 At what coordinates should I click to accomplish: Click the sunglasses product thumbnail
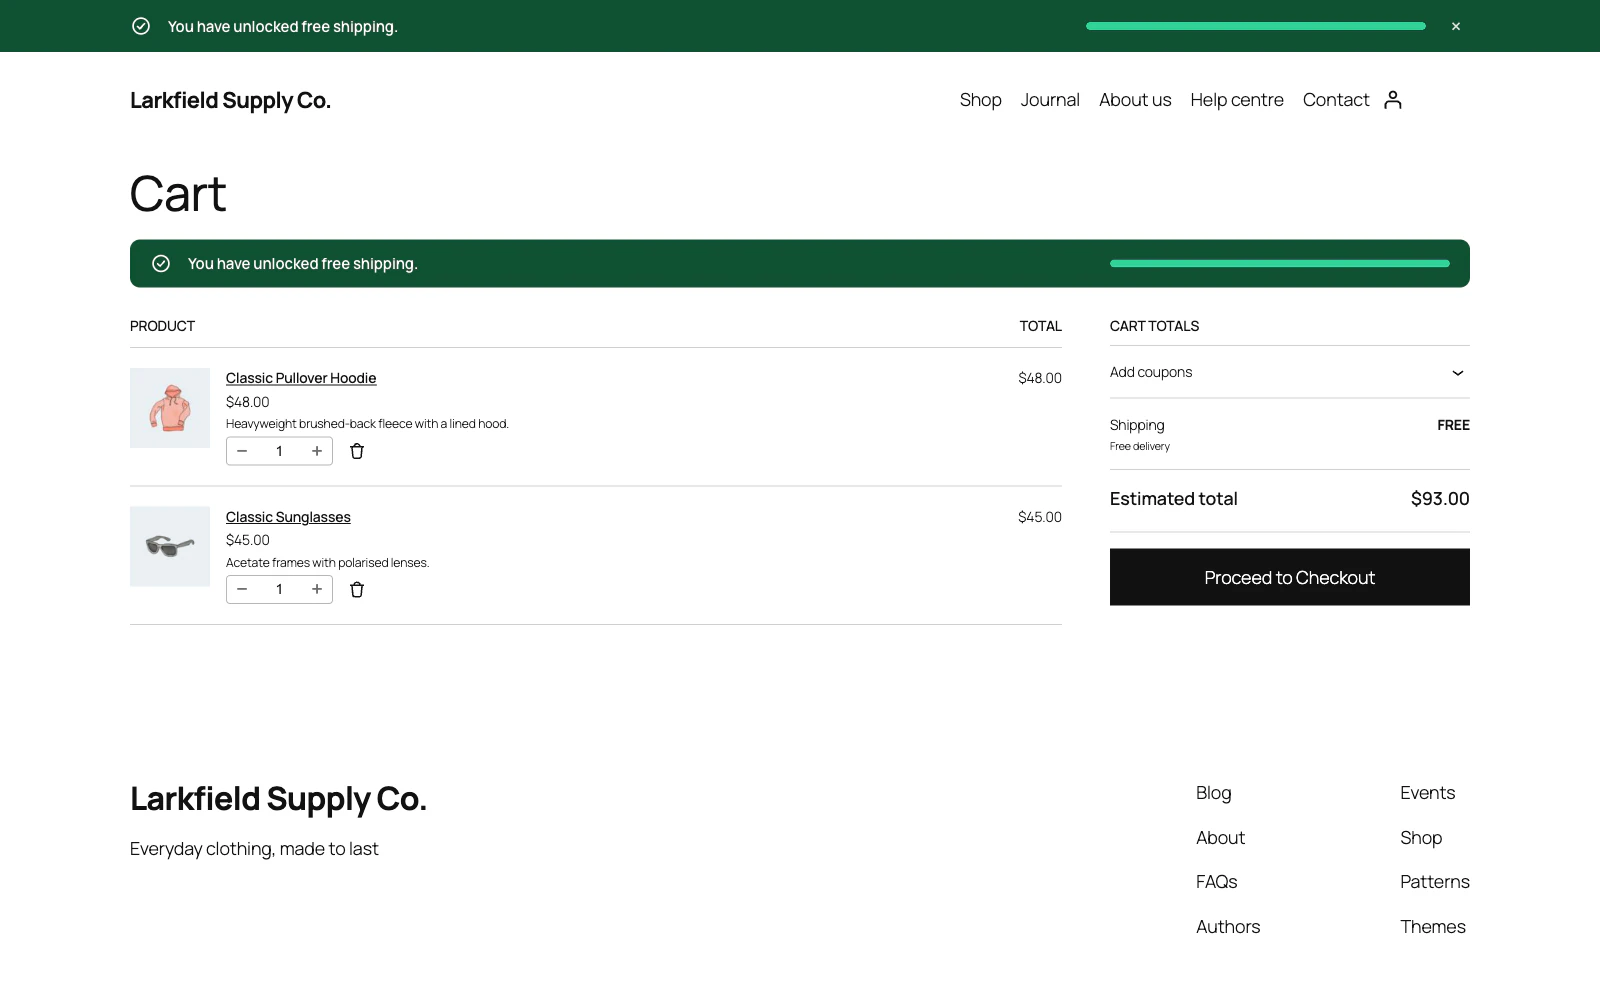170,546
